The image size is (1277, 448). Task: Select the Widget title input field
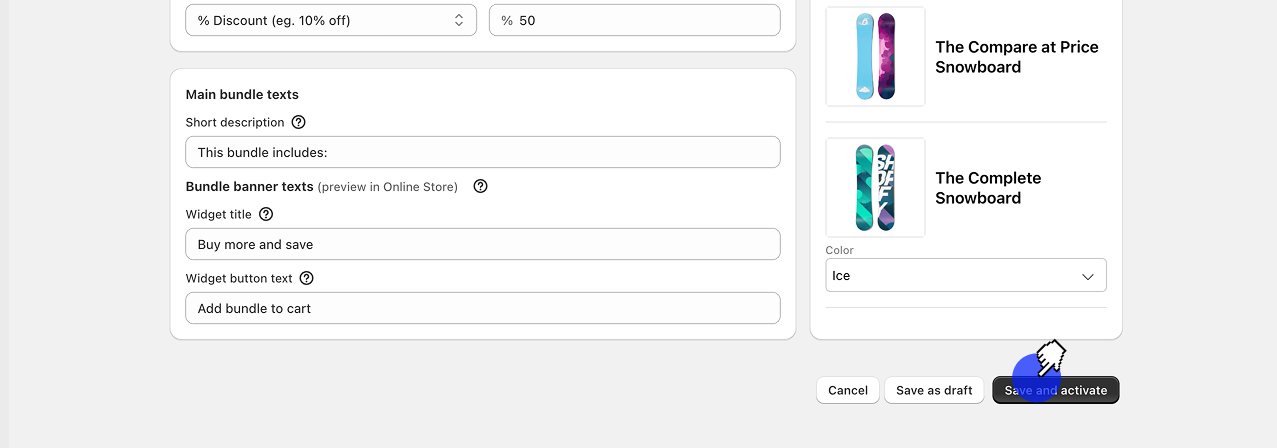[482, 244]
